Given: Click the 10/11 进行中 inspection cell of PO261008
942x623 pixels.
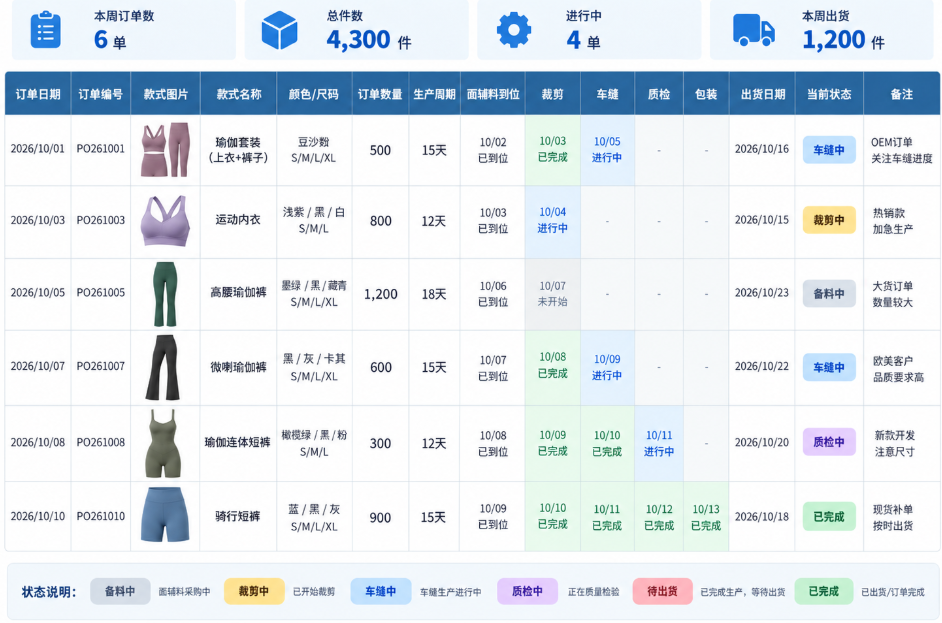Looking at the screenshot, I should [659, 443].
